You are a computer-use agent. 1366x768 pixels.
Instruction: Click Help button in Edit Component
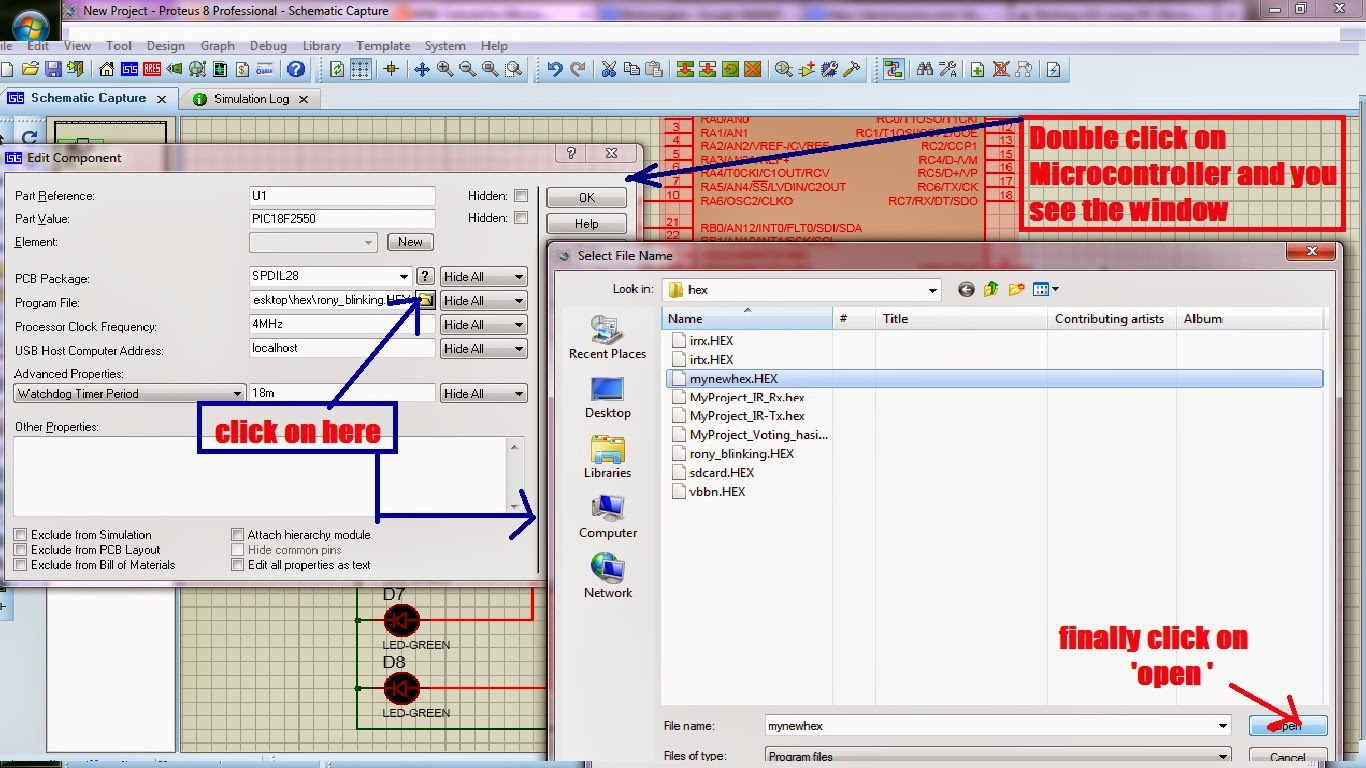click(x=587, y=224)
